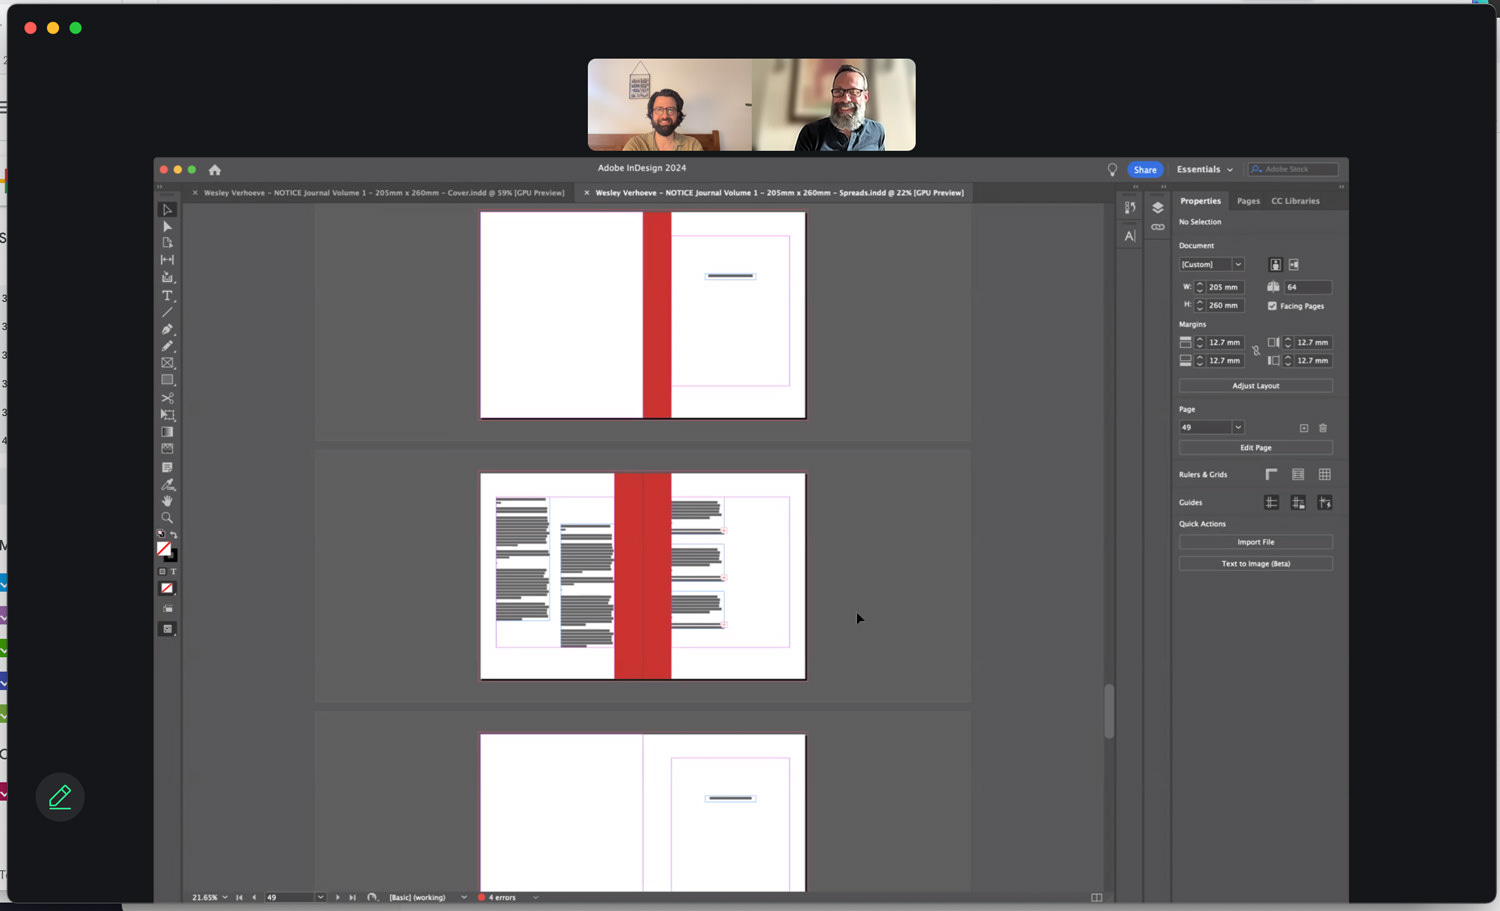Increment the H 260 mm stepper
This screenshot has width=1500, height=911.
[x=1200, y=302]
